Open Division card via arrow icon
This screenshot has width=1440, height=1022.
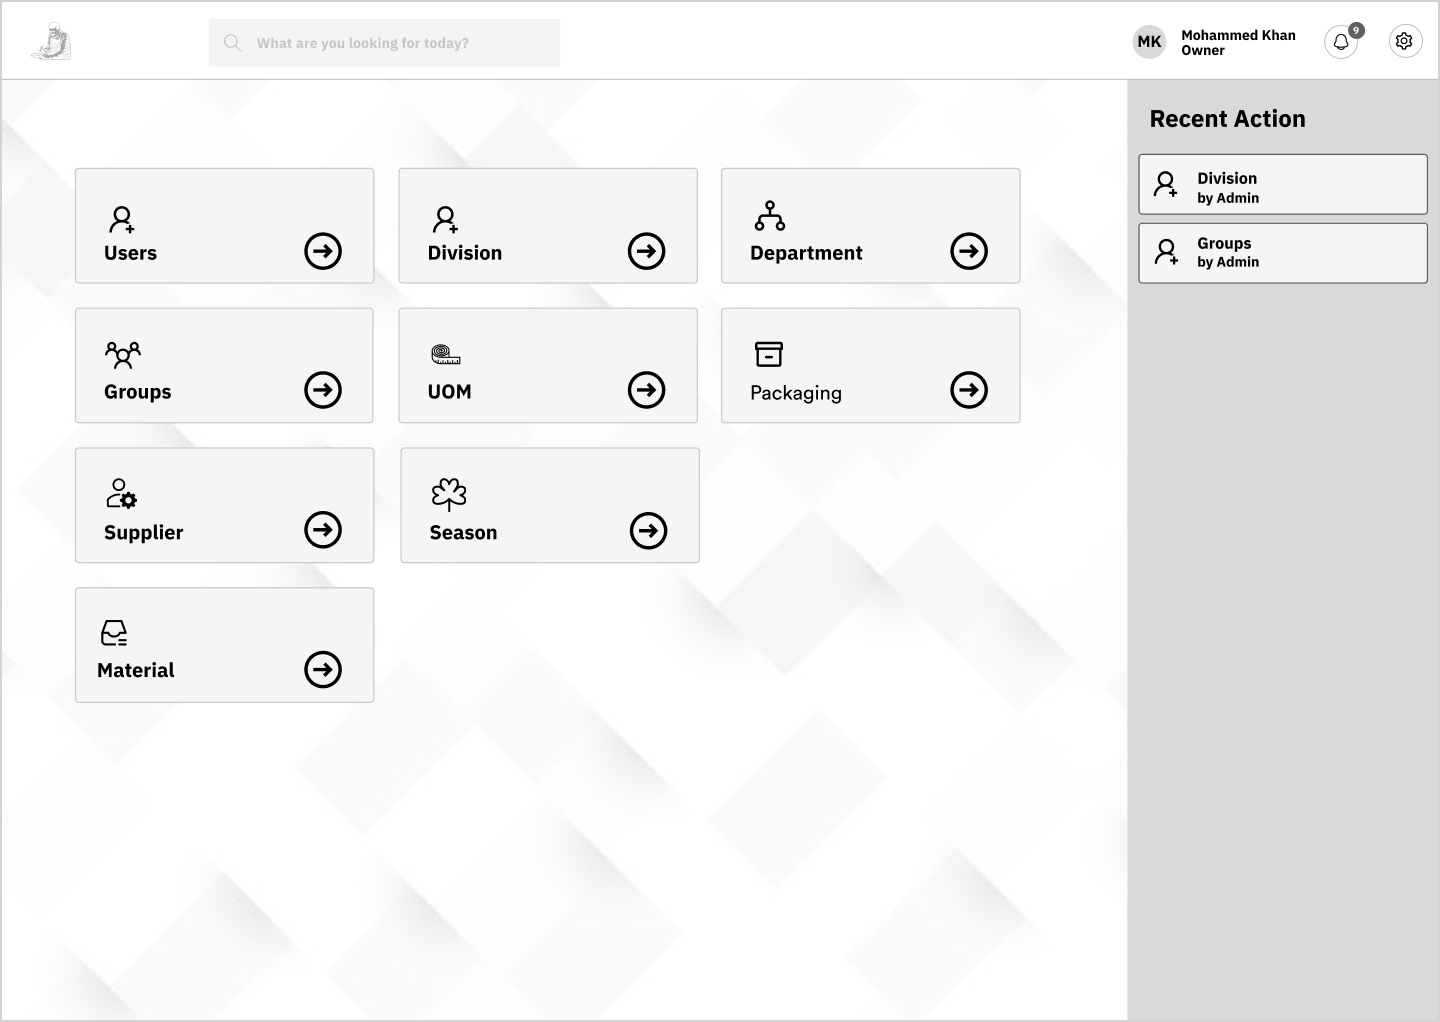coord(647,251)
